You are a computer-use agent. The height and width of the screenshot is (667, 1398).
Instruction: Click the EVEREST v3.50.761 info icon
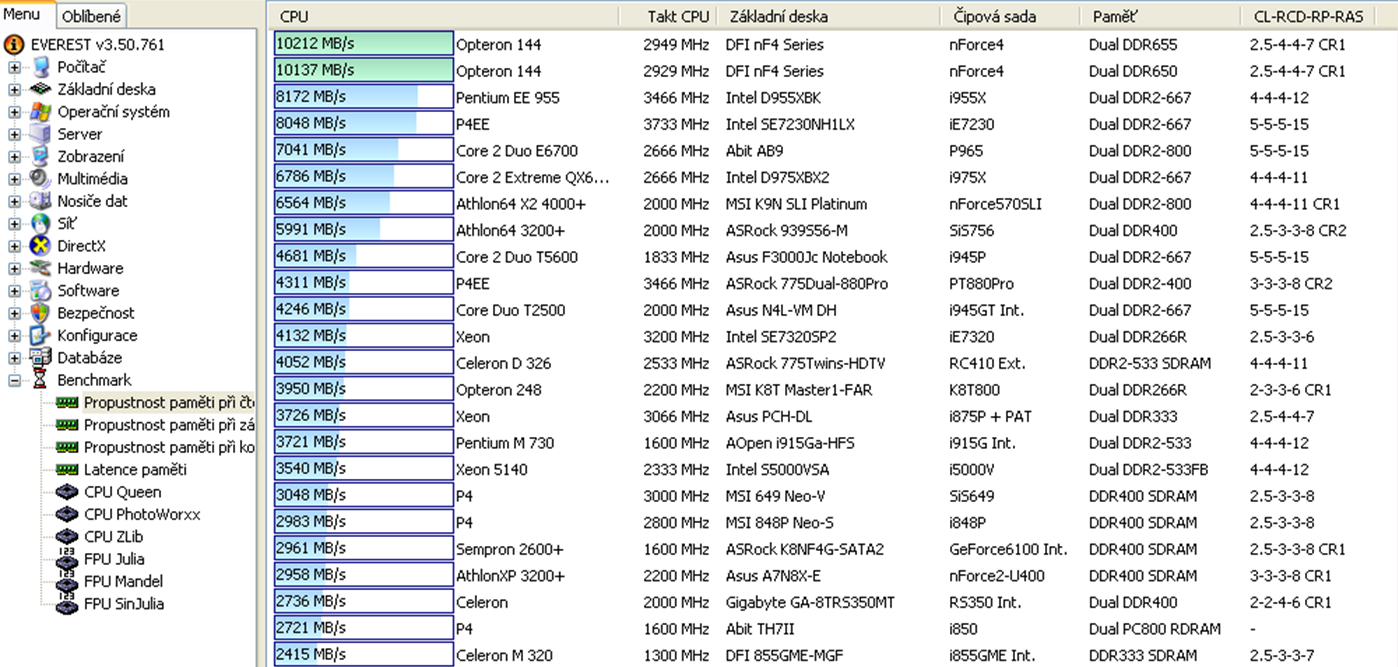[15, 45]
